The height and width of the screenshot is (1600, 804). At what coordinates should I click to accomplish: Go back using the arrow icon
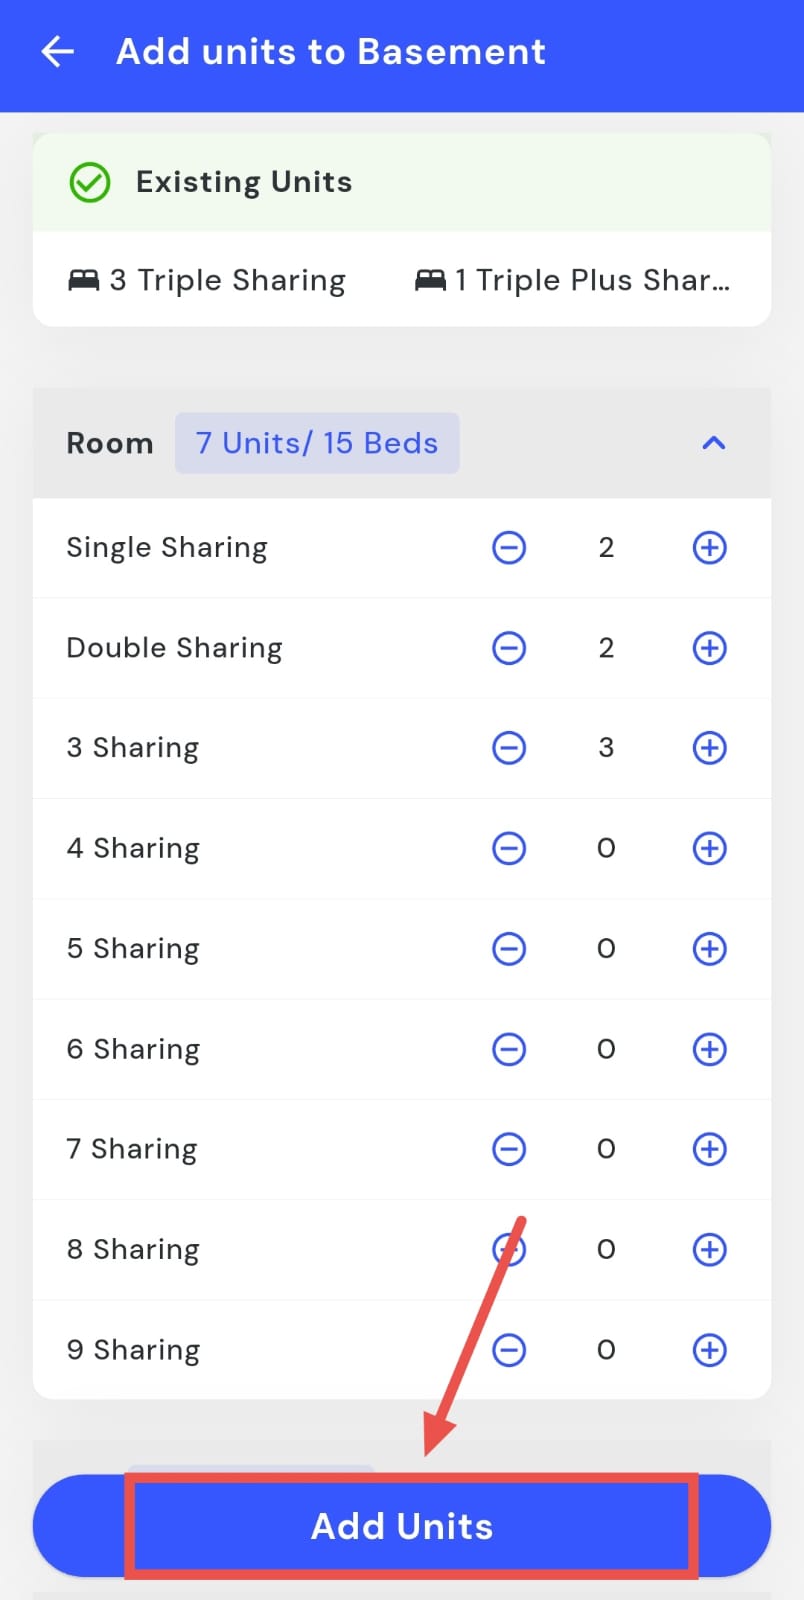[58, 52]
